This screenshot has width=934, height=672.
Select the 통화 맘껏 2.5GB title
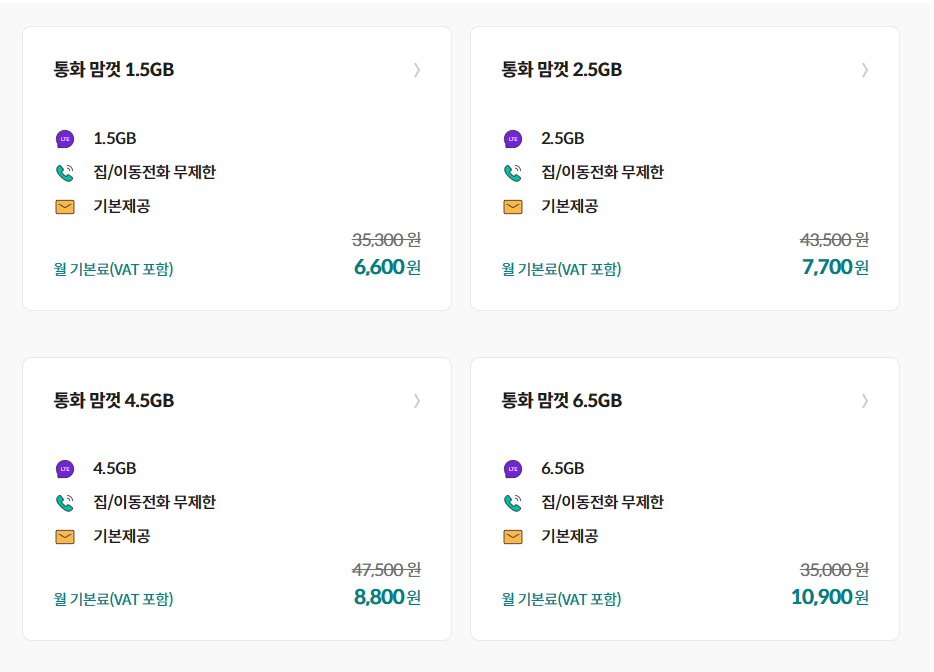click(x=562, y=70)
